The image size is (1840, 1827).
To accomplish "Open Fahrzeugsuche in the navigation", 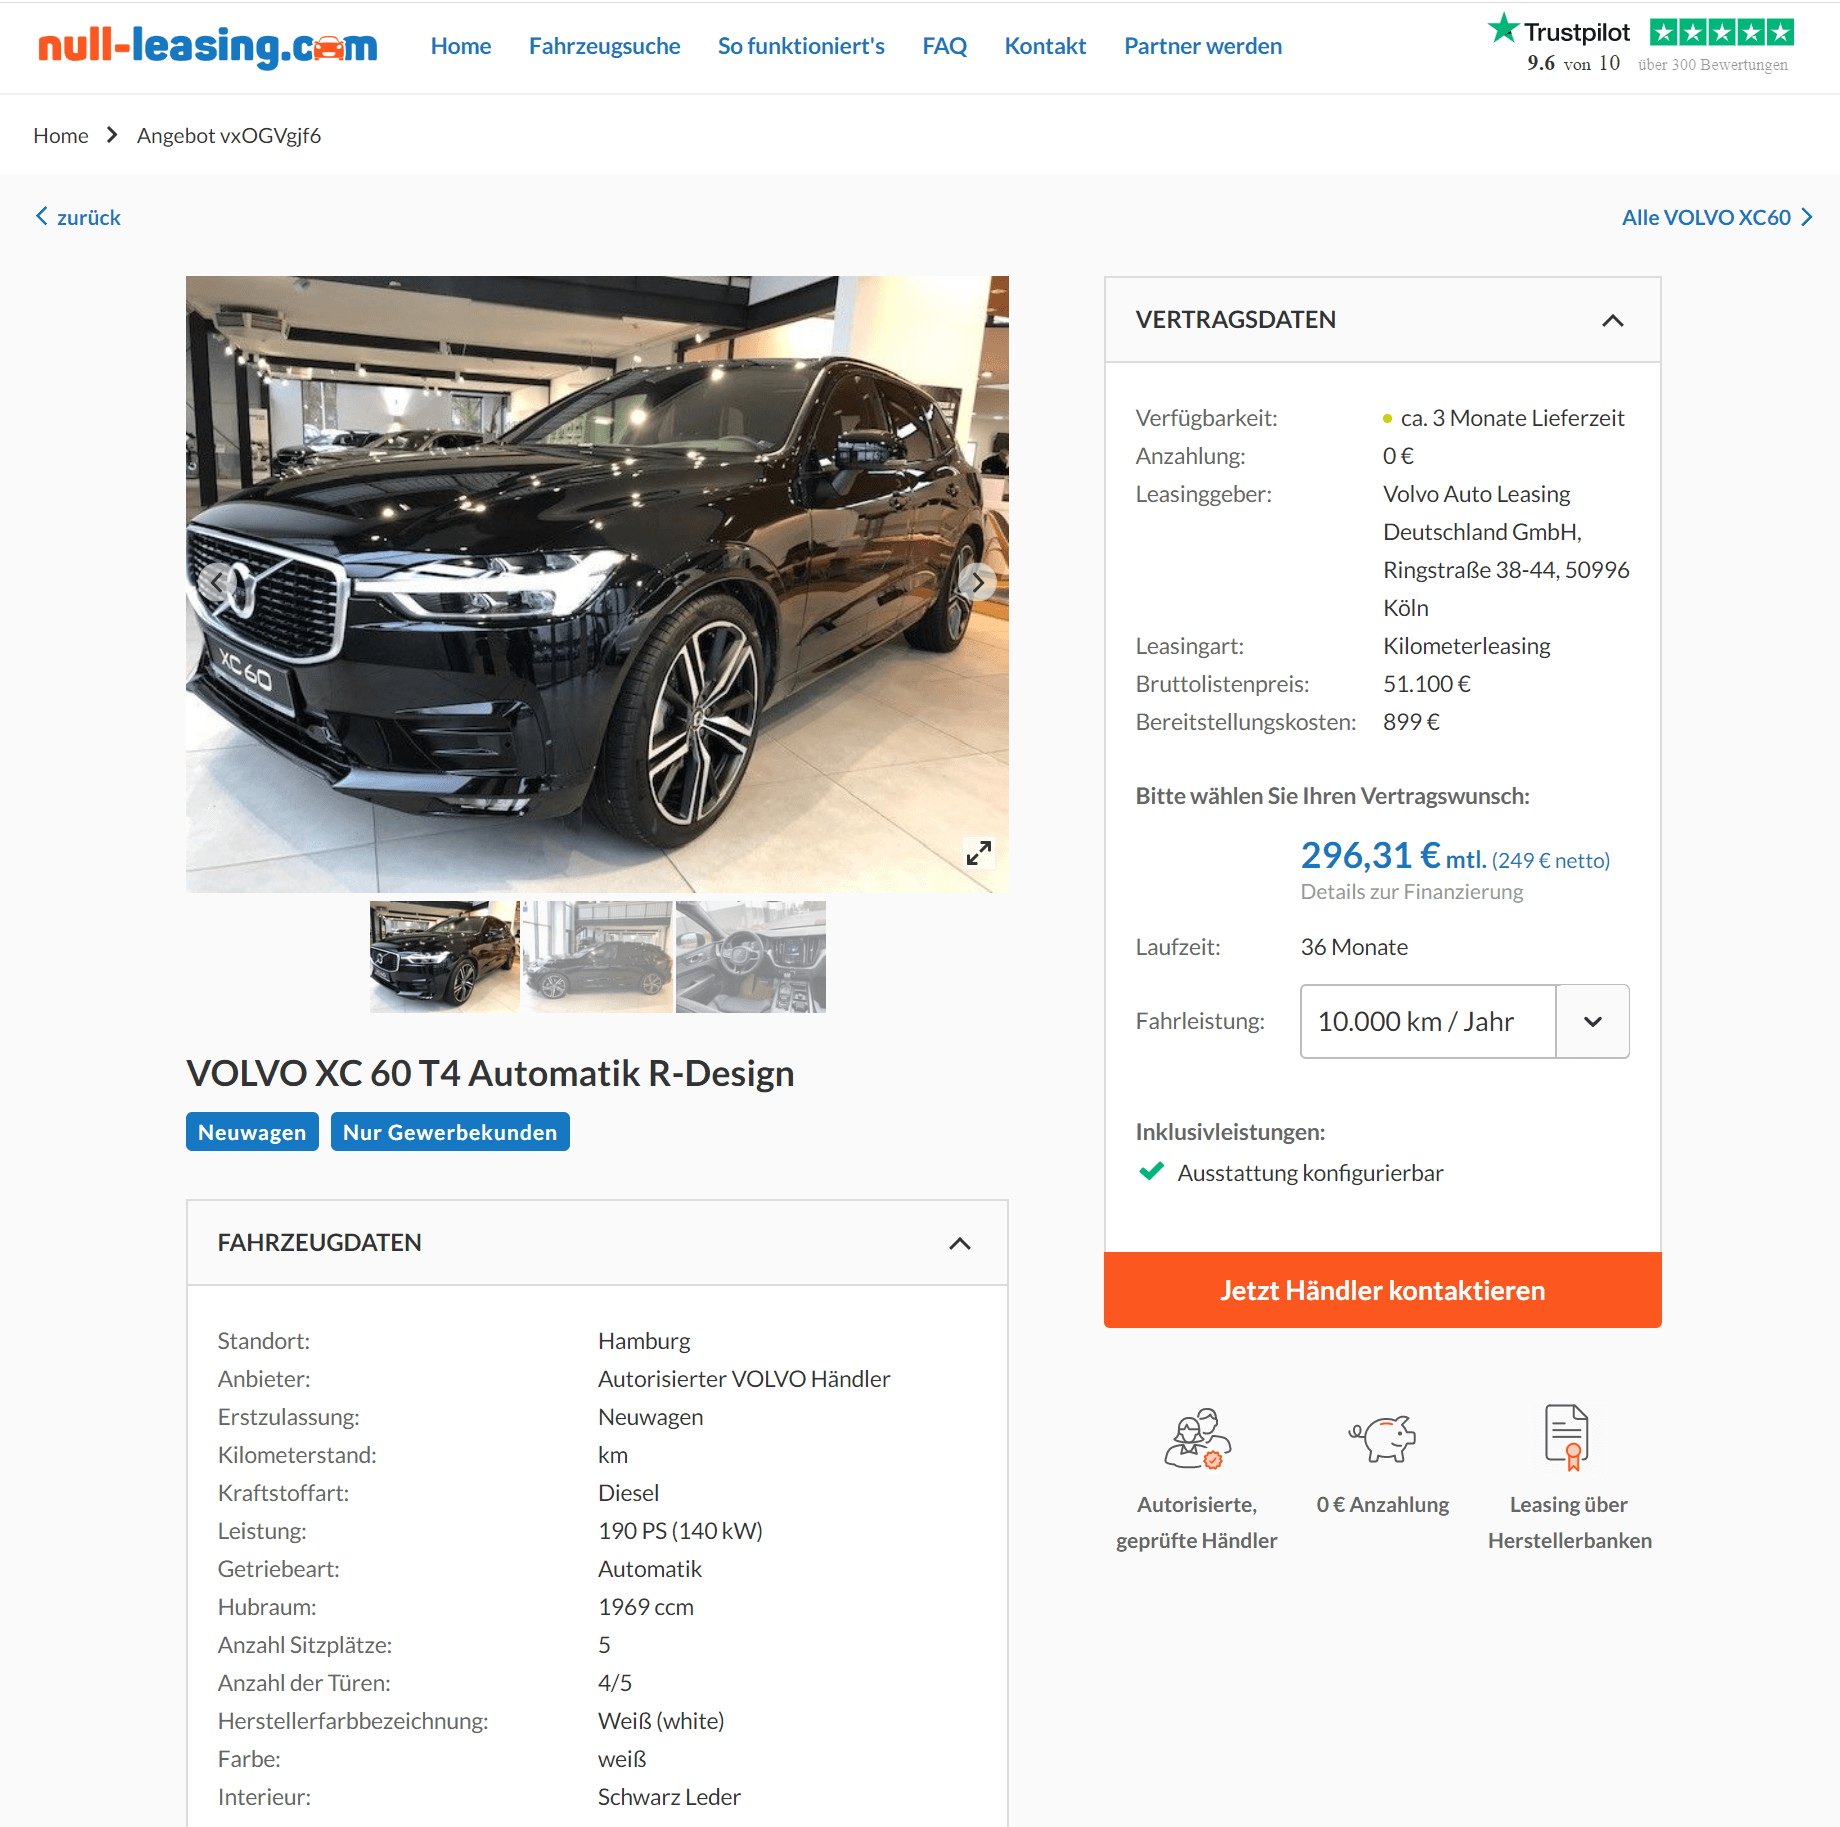I will pyautogui.click(x=604, y=46).
